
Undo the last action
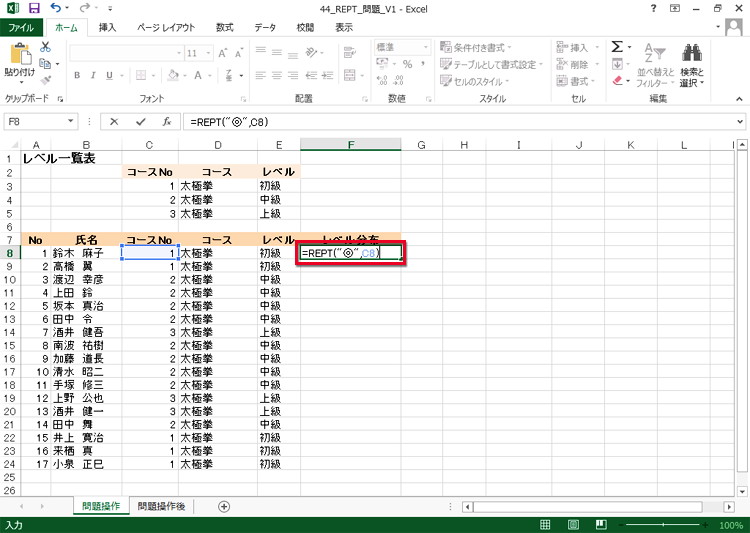click(56, 8)
